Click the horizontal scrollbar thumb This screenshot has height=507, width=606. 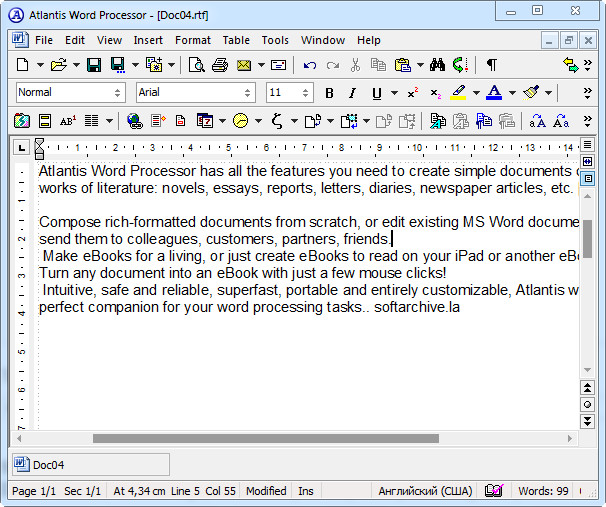(265, 438)
